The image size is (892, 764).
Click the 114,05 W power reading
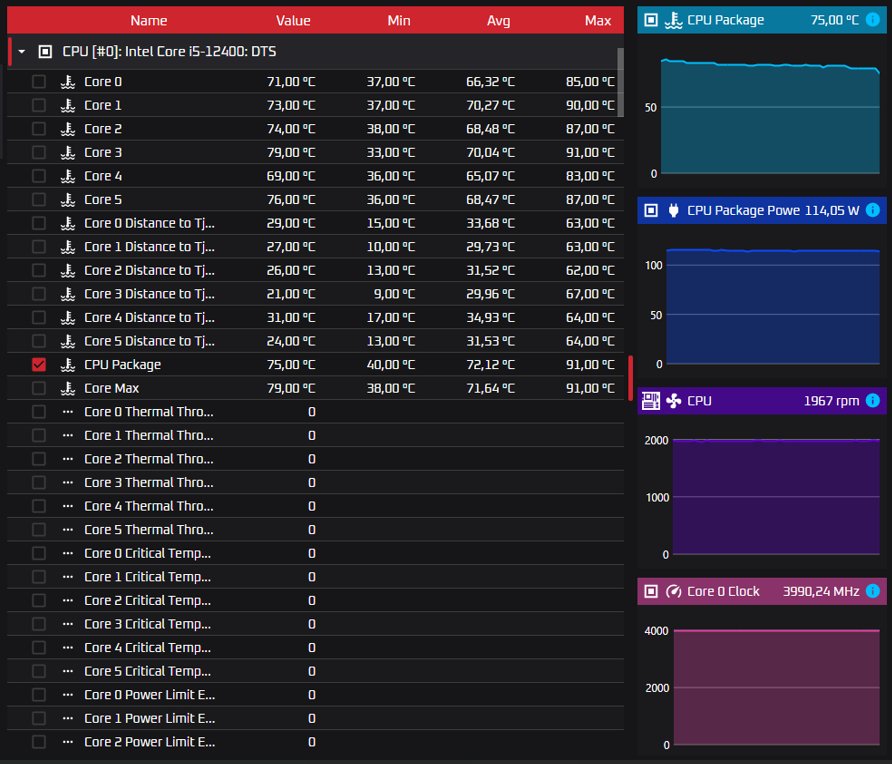point(832,210)
